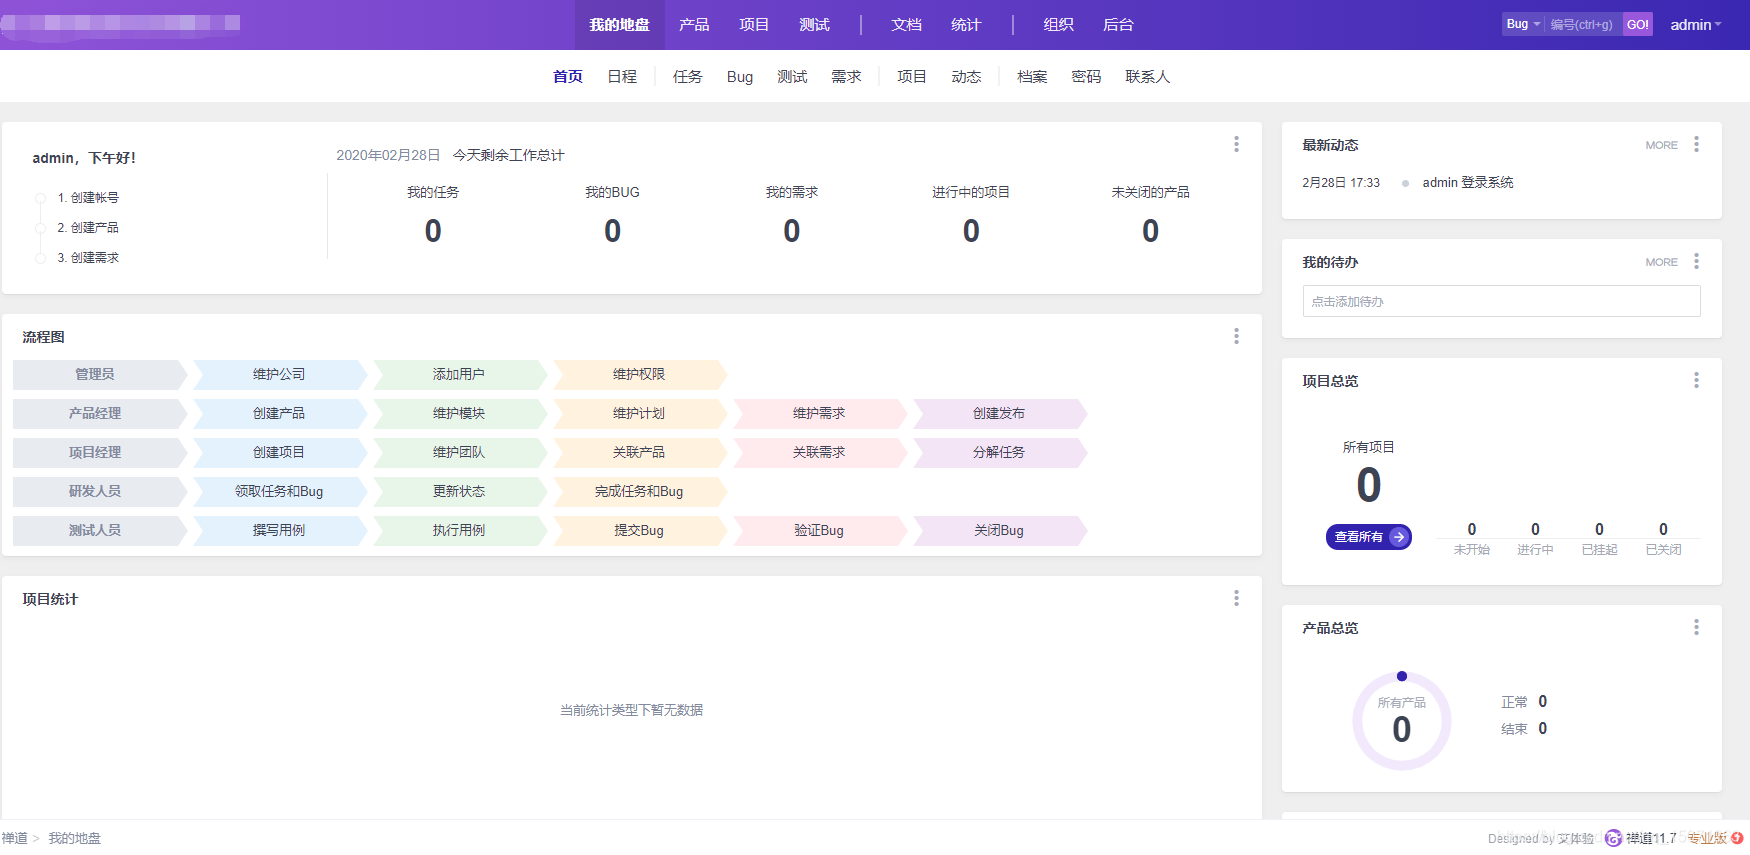Click step 1. 创建帐号

88,198
